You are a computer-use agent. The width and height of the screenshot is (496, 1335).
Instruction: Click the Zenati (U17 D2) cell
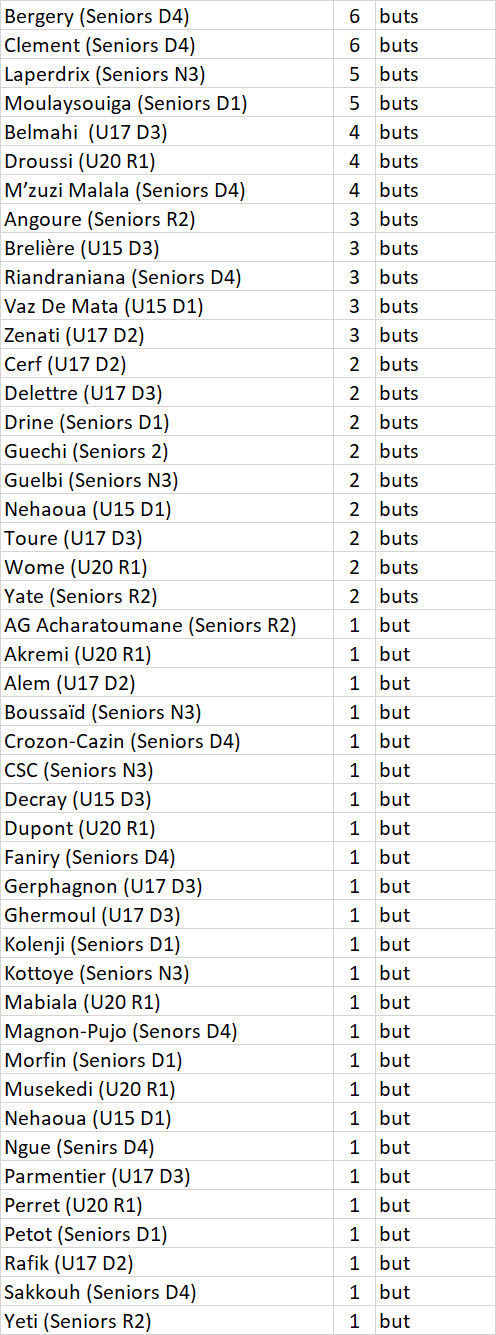[x=167, y=335]
